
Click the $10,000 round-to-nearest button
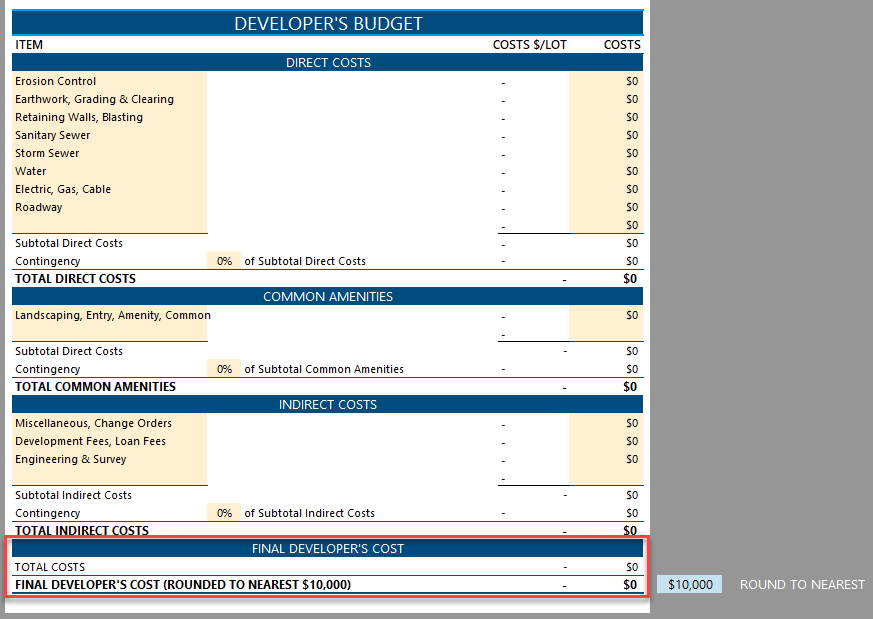click(691, 584)
